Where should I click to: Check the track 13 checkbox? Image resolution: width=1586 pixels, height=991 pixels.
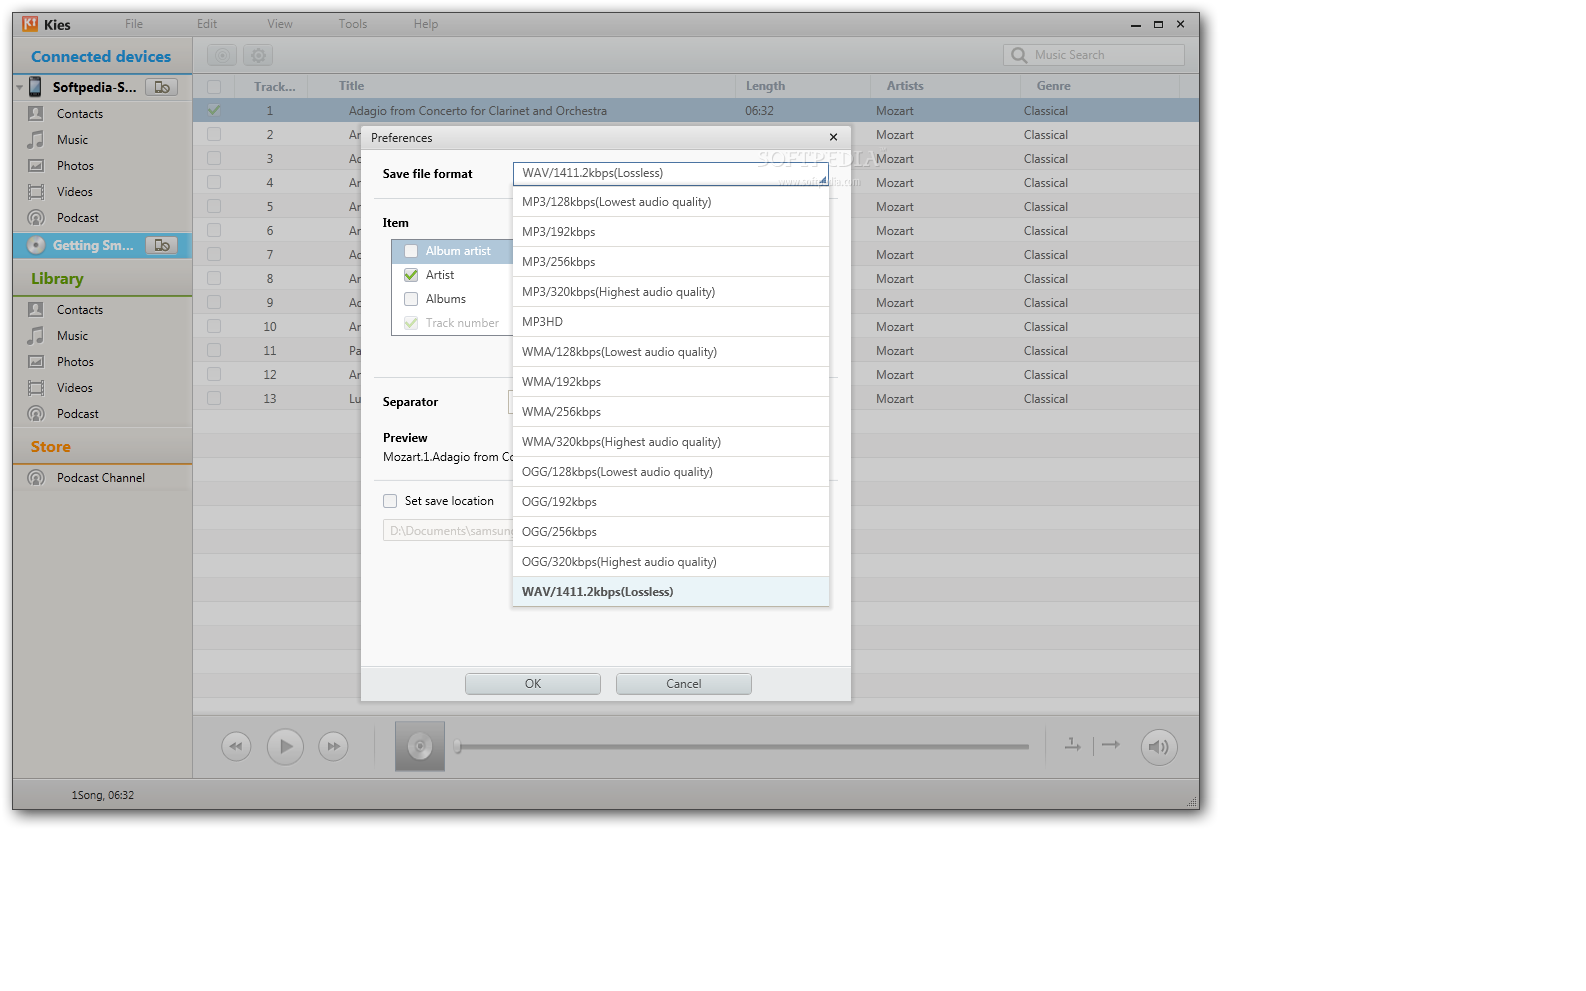214,399
